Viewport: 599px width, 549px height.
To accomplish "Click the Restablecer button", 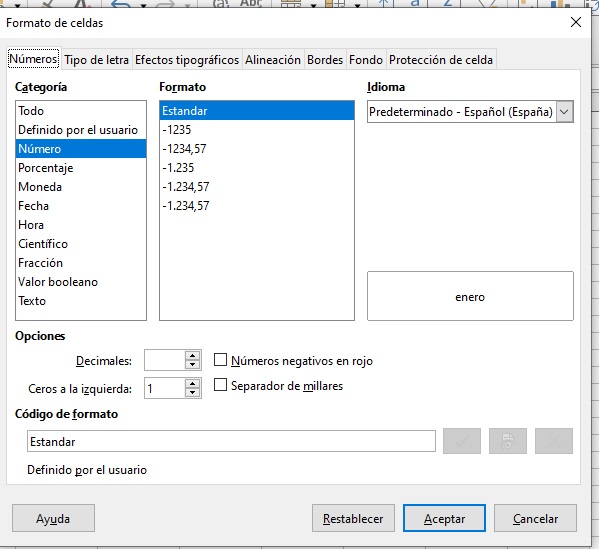I will [353, 518].
